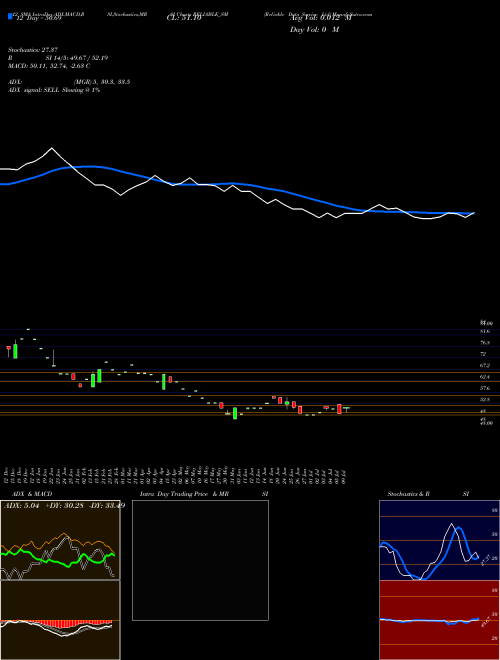Click the blue 12-day SMA legend square
500x660 pixels.
[x=10, y=16]
